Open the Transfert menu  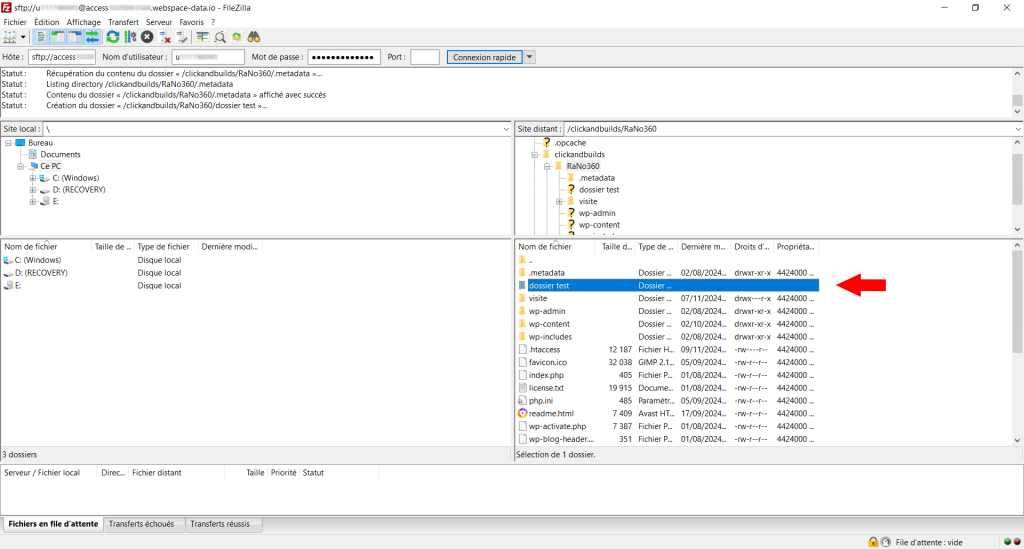pyautogui.click(x=123, y=22)
